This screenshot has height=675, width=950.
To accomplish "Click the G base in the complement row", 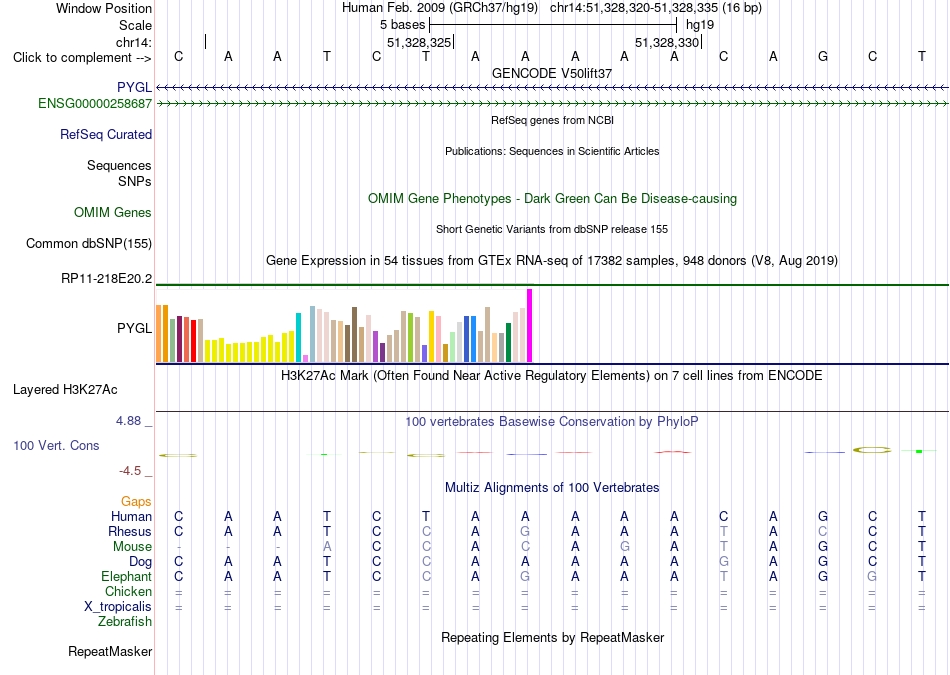I will pyautogui.click(x=823, y=56).
